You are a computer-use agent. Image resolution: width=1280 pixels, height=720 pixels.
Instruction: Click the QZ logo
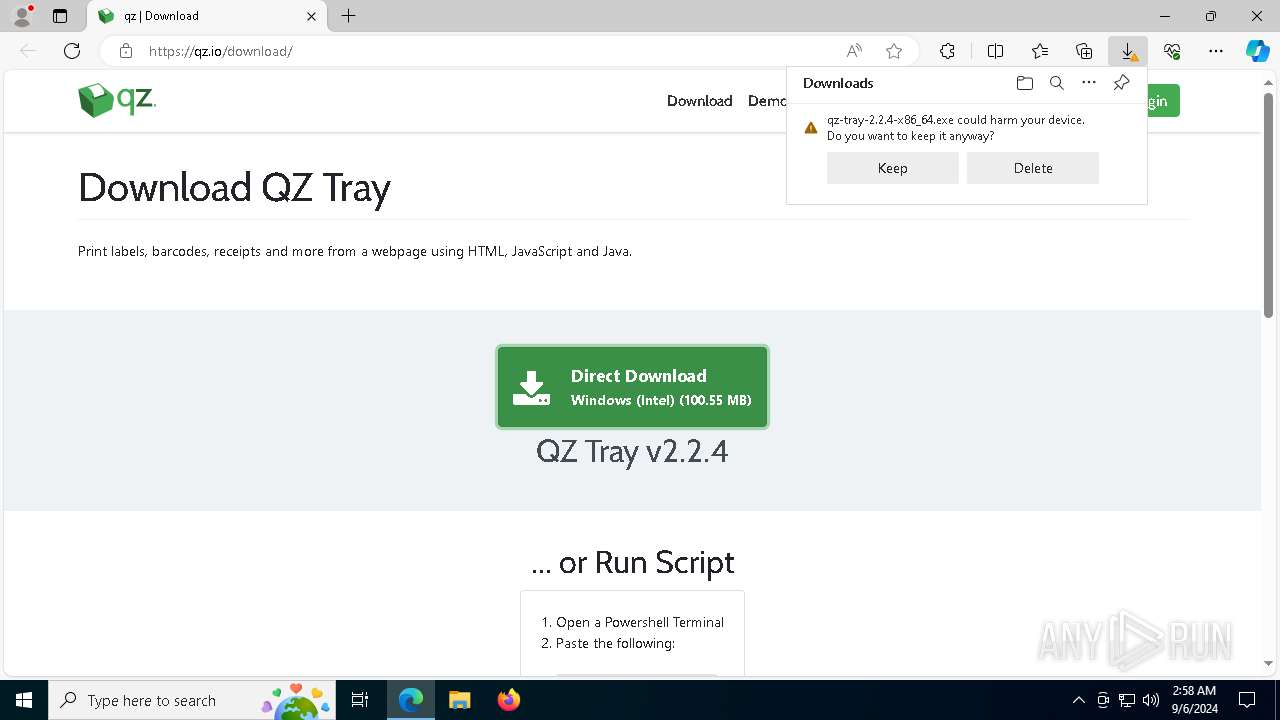pos(117,100)
